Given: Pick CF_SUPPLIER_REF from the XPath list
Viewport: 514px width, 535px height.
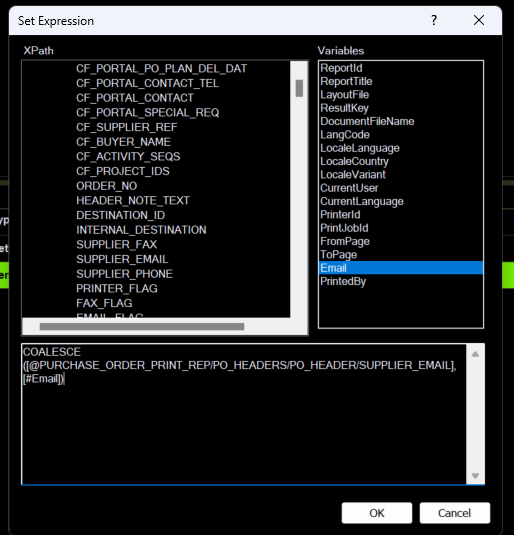Looking at the screenshot, I should (127, 127).
